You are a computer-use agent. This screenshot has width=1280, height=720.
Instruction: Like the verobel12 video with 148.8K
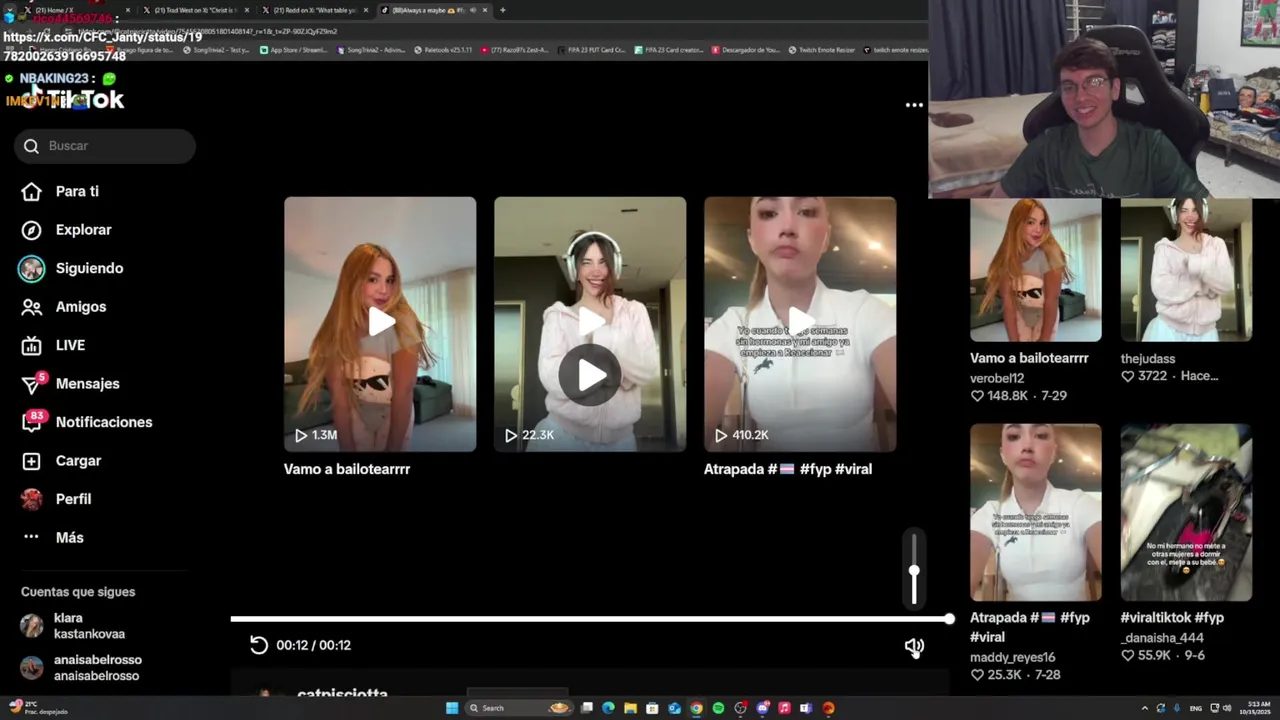coord(978,396)
